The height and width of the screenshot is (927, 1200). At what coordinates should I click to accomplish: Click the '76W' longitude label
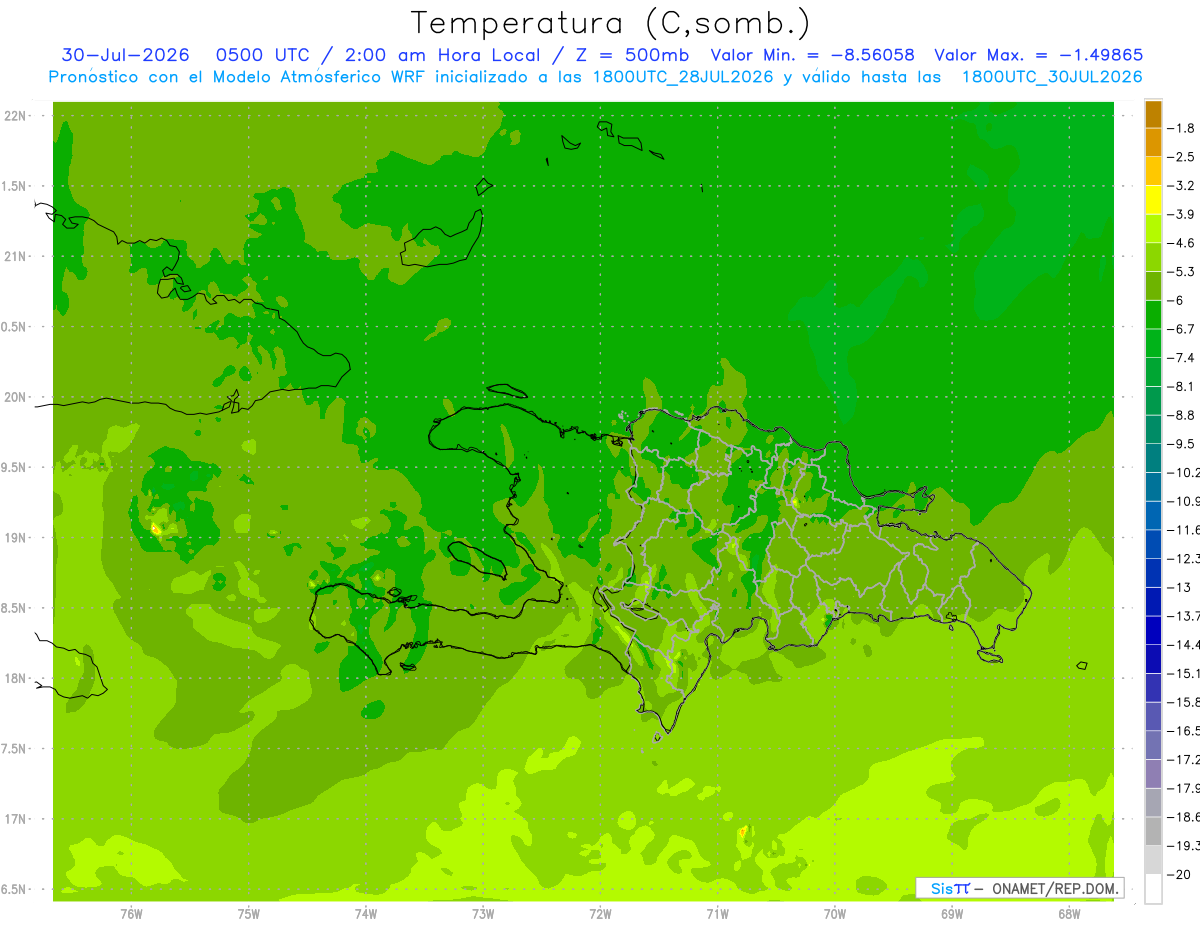(131, 914)
